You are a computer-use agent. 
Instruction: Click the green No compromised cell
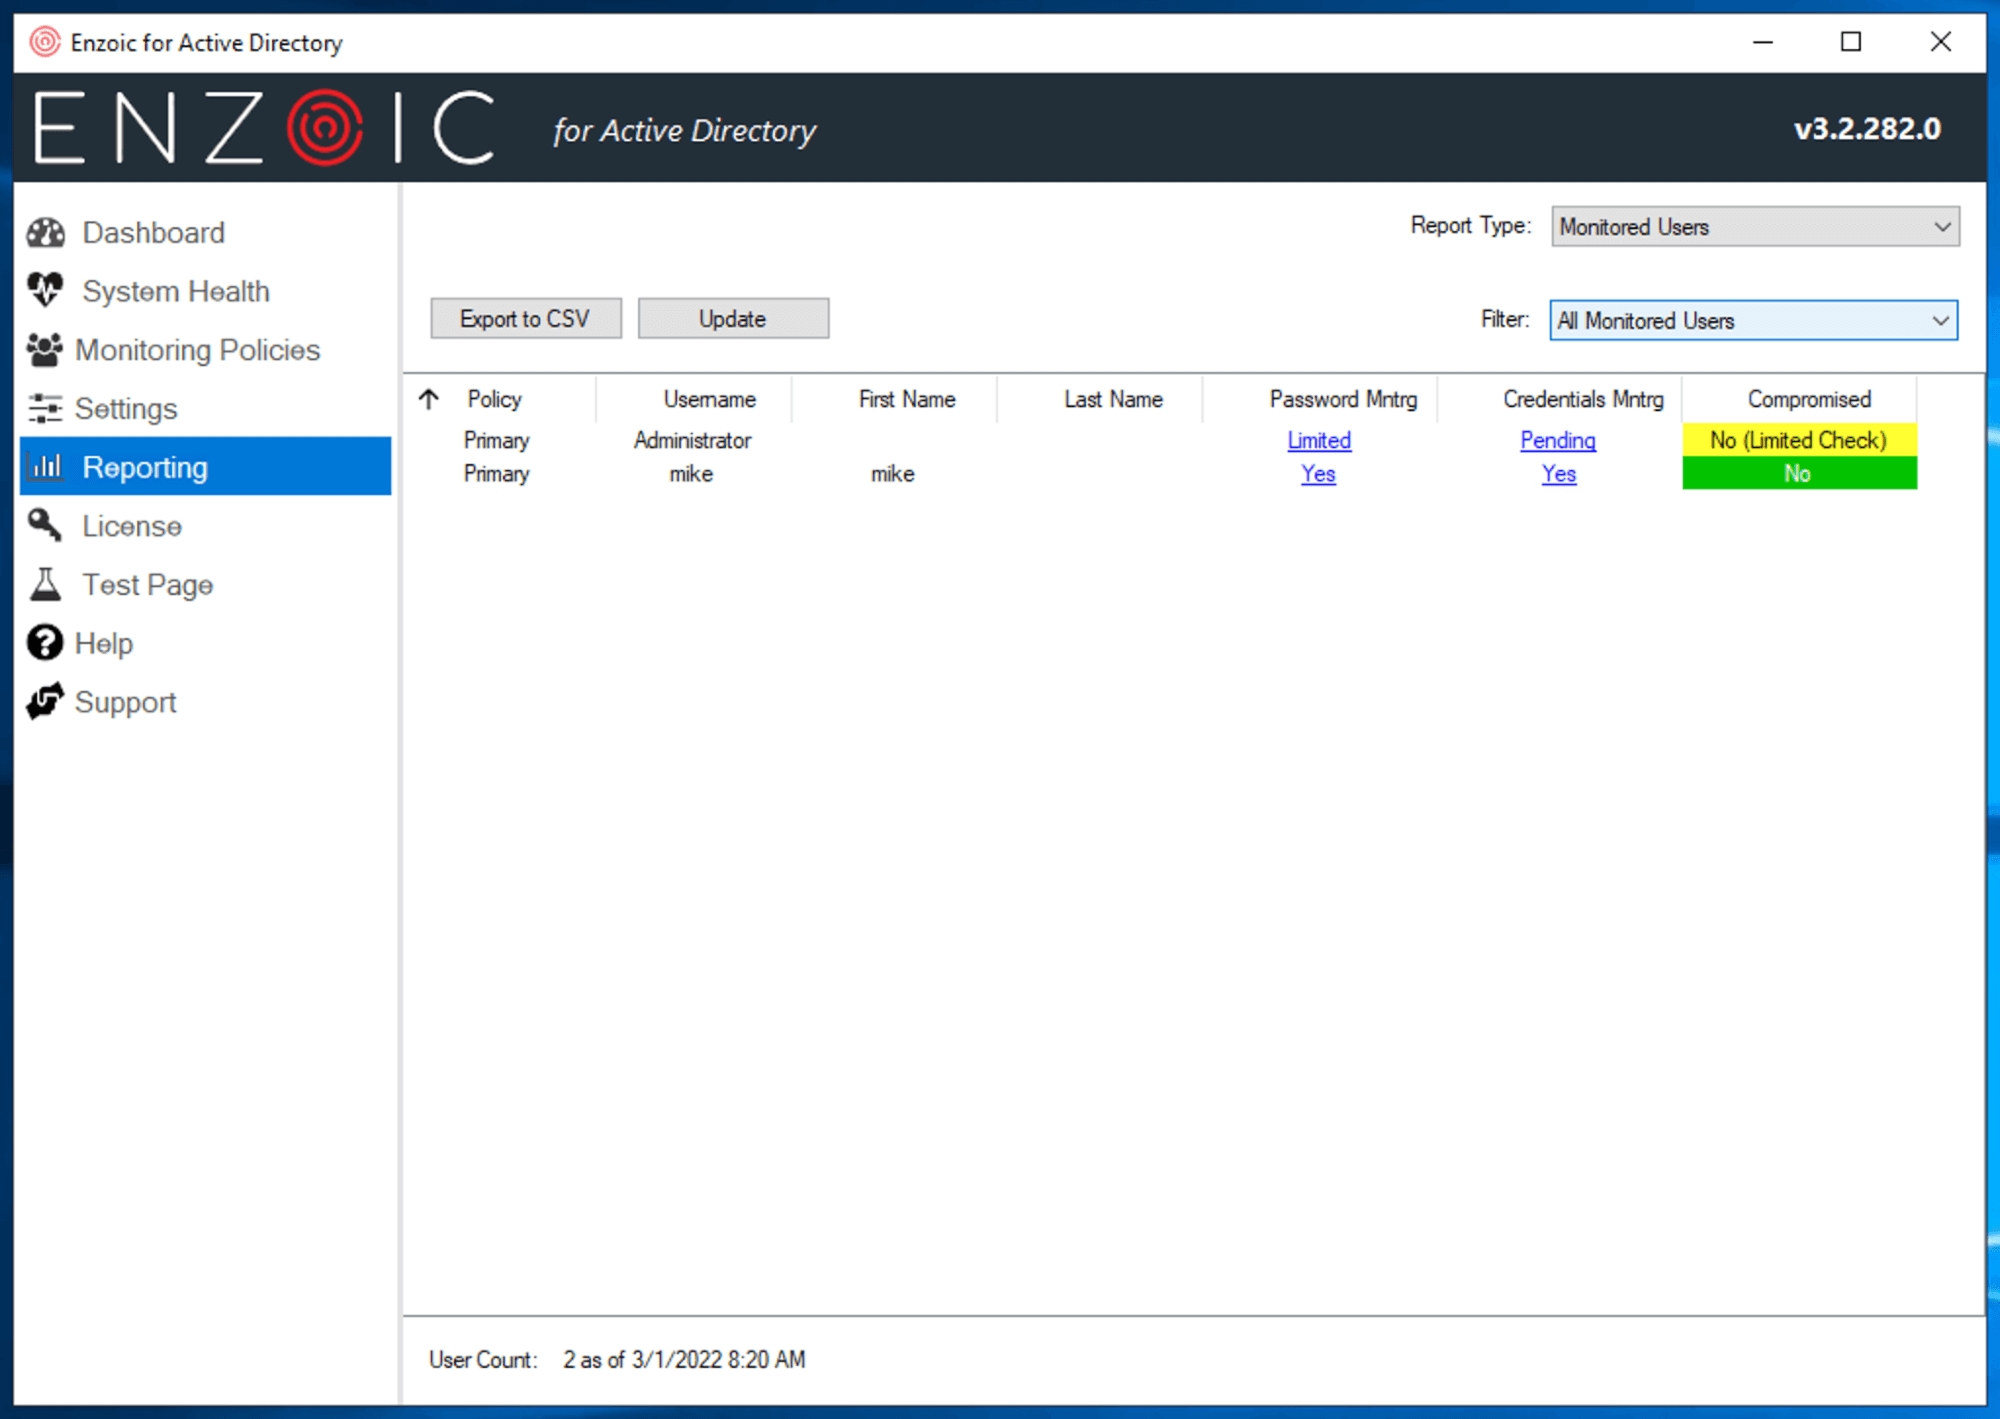pos(1798,474)
